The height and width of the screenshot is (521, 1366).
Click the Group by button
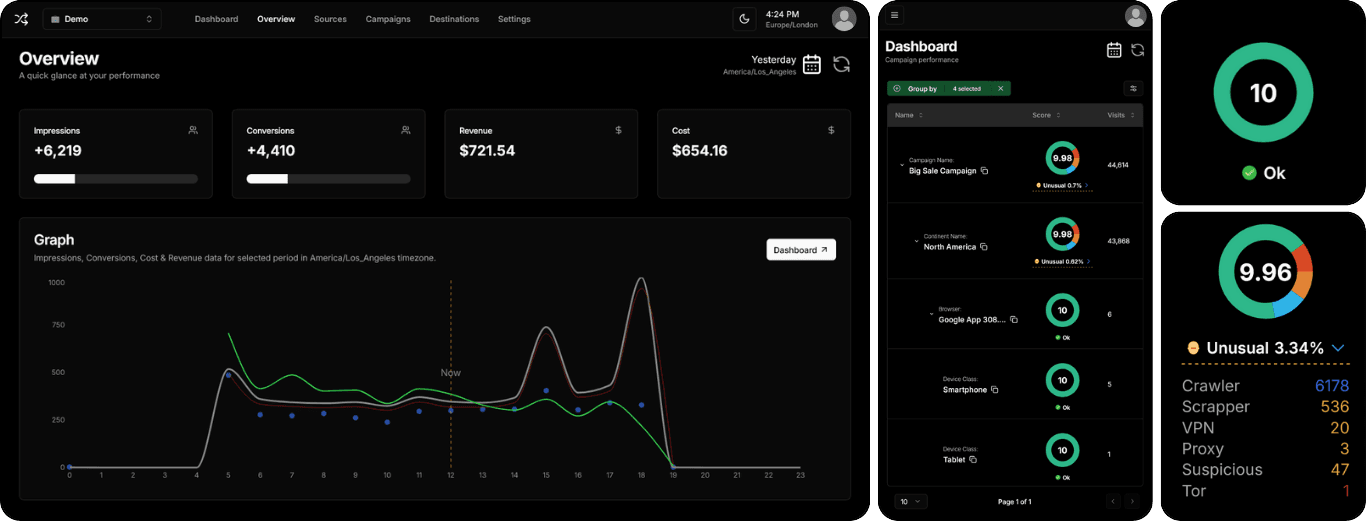tap(921, 89)
